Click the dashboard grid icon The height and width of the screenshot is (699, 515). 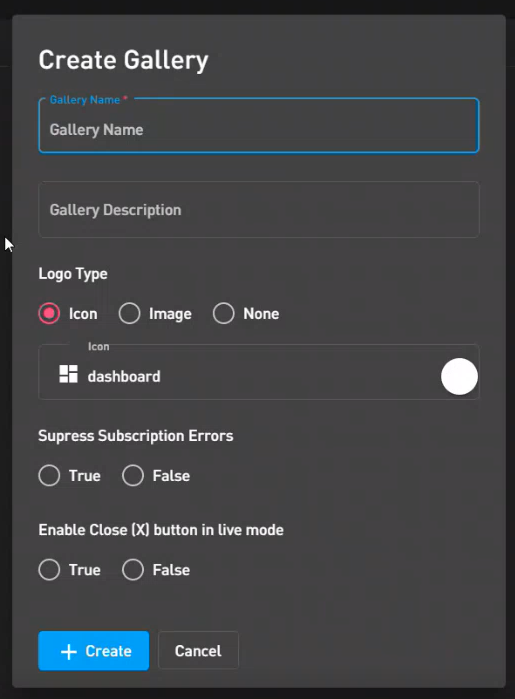coord(69,374)
